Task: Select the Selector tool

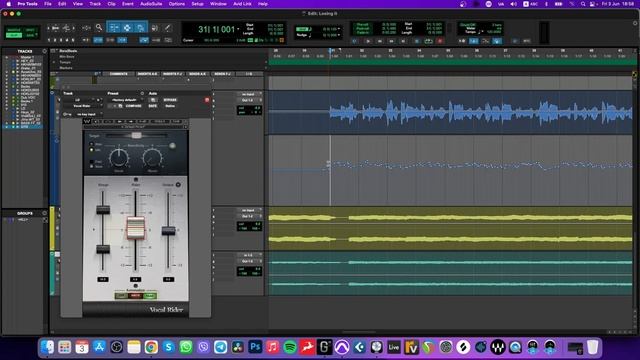Action: point(127,28)
